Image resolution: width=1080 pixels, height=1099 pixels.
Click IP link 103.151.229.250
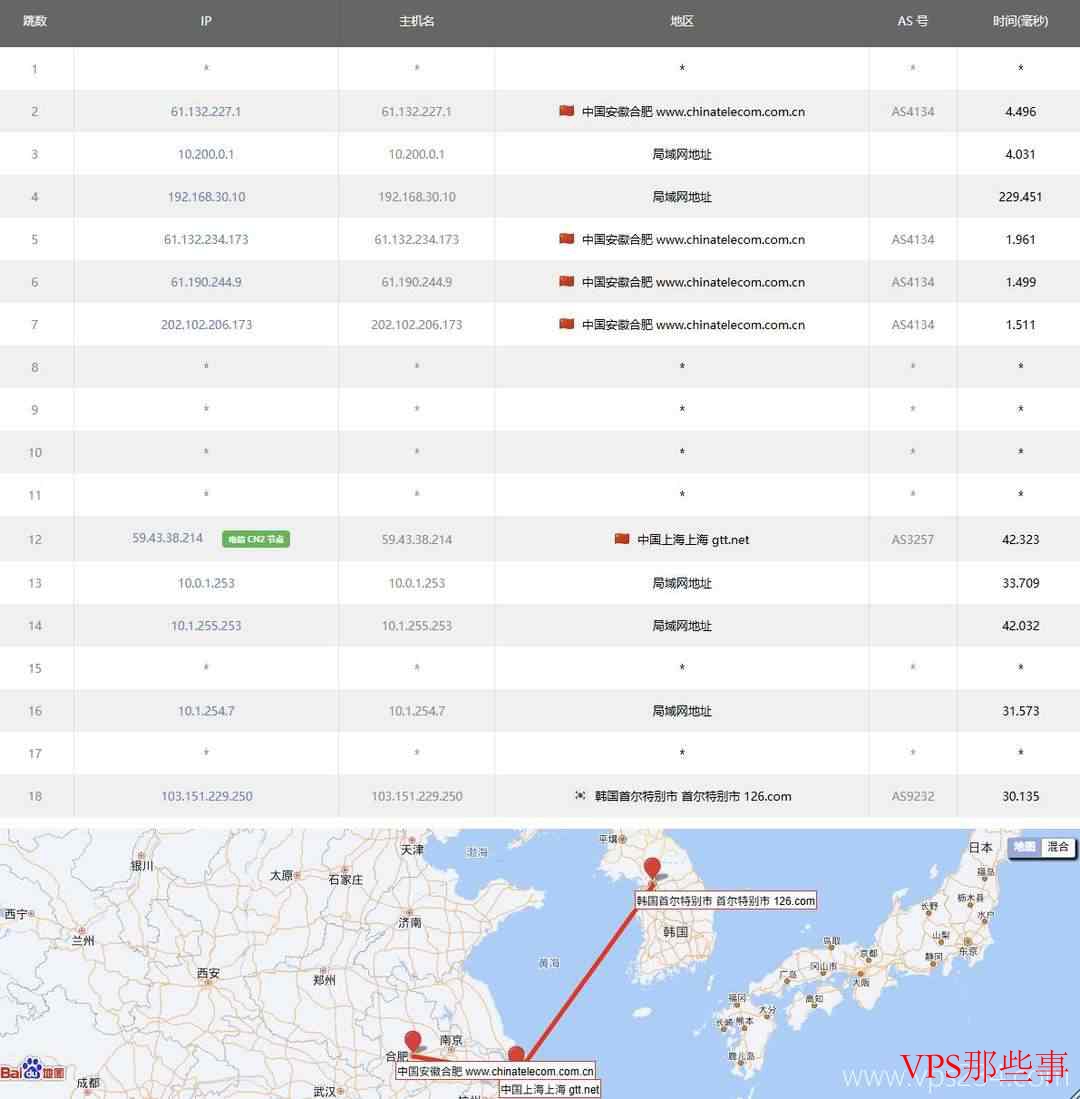point(207,796)
